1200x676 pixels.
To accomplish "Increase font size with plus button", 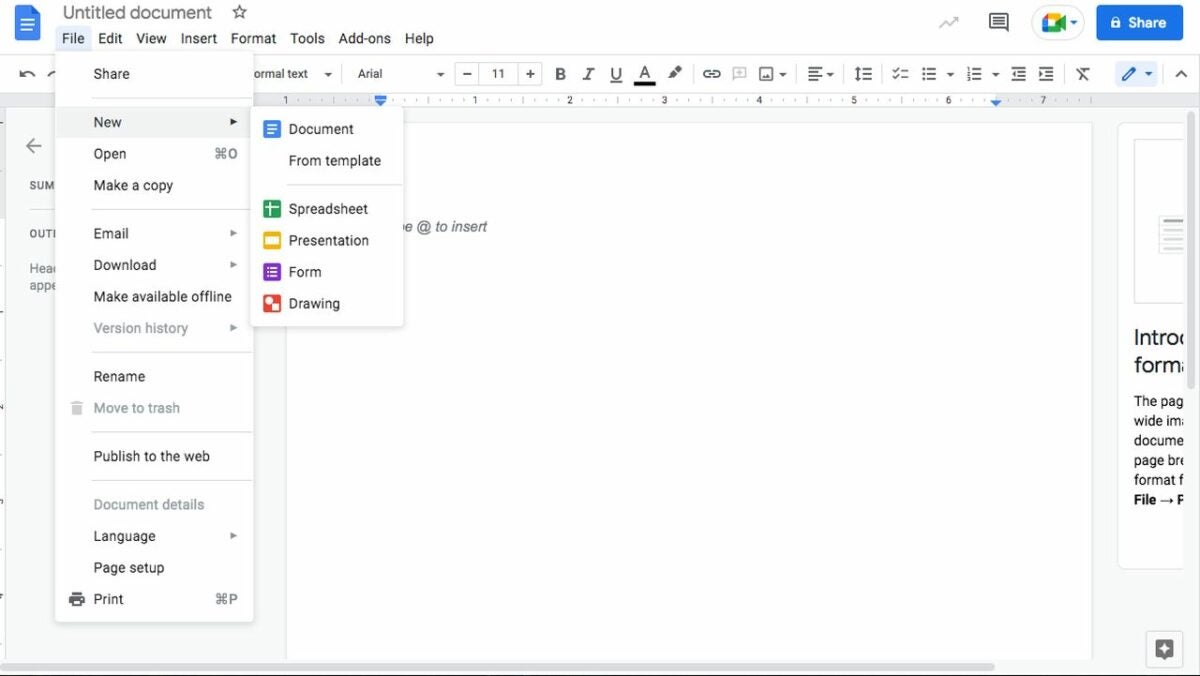I will pos(530,74).
